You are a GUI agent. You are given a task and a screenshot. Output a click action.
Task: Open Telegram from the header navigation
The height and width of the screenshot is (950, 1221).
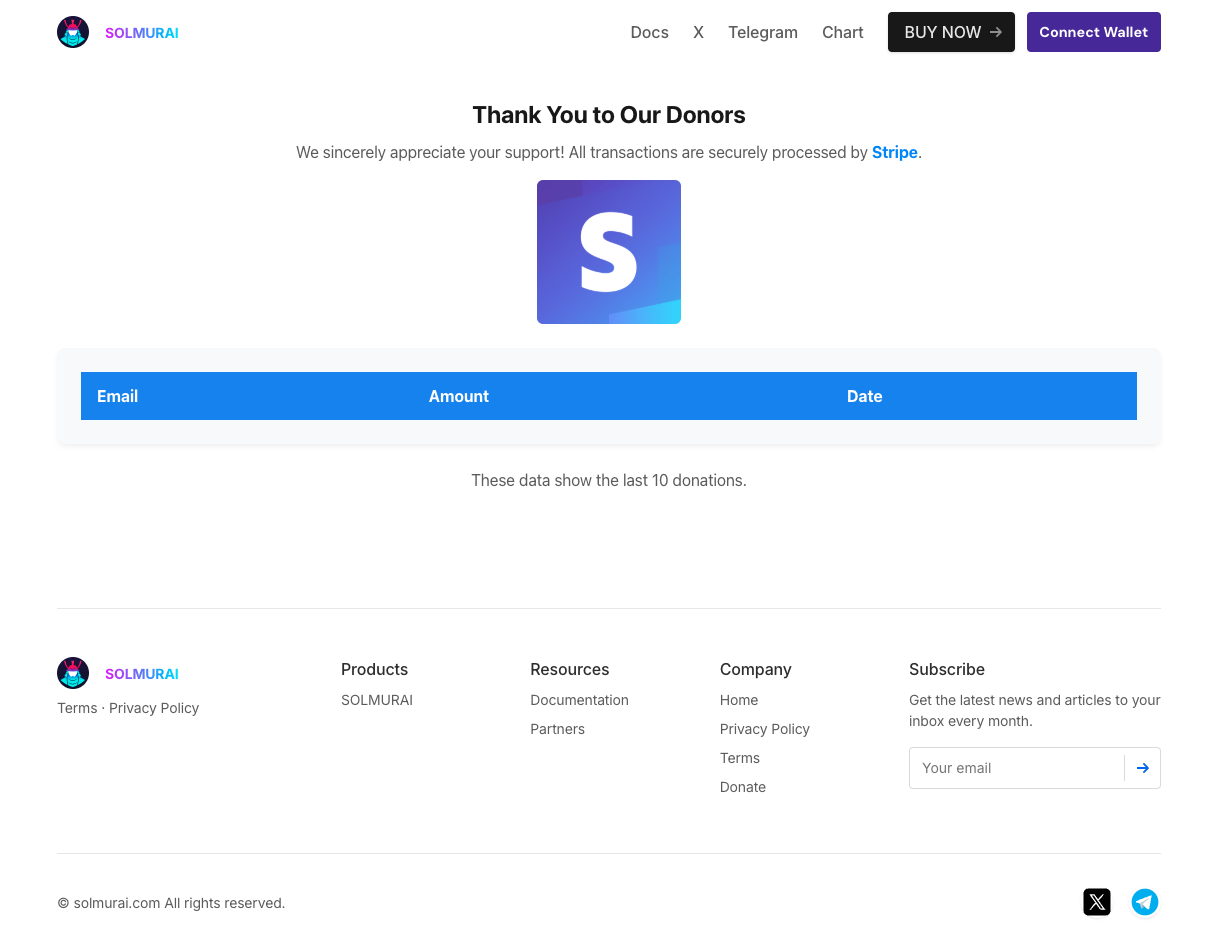point(762,32)
